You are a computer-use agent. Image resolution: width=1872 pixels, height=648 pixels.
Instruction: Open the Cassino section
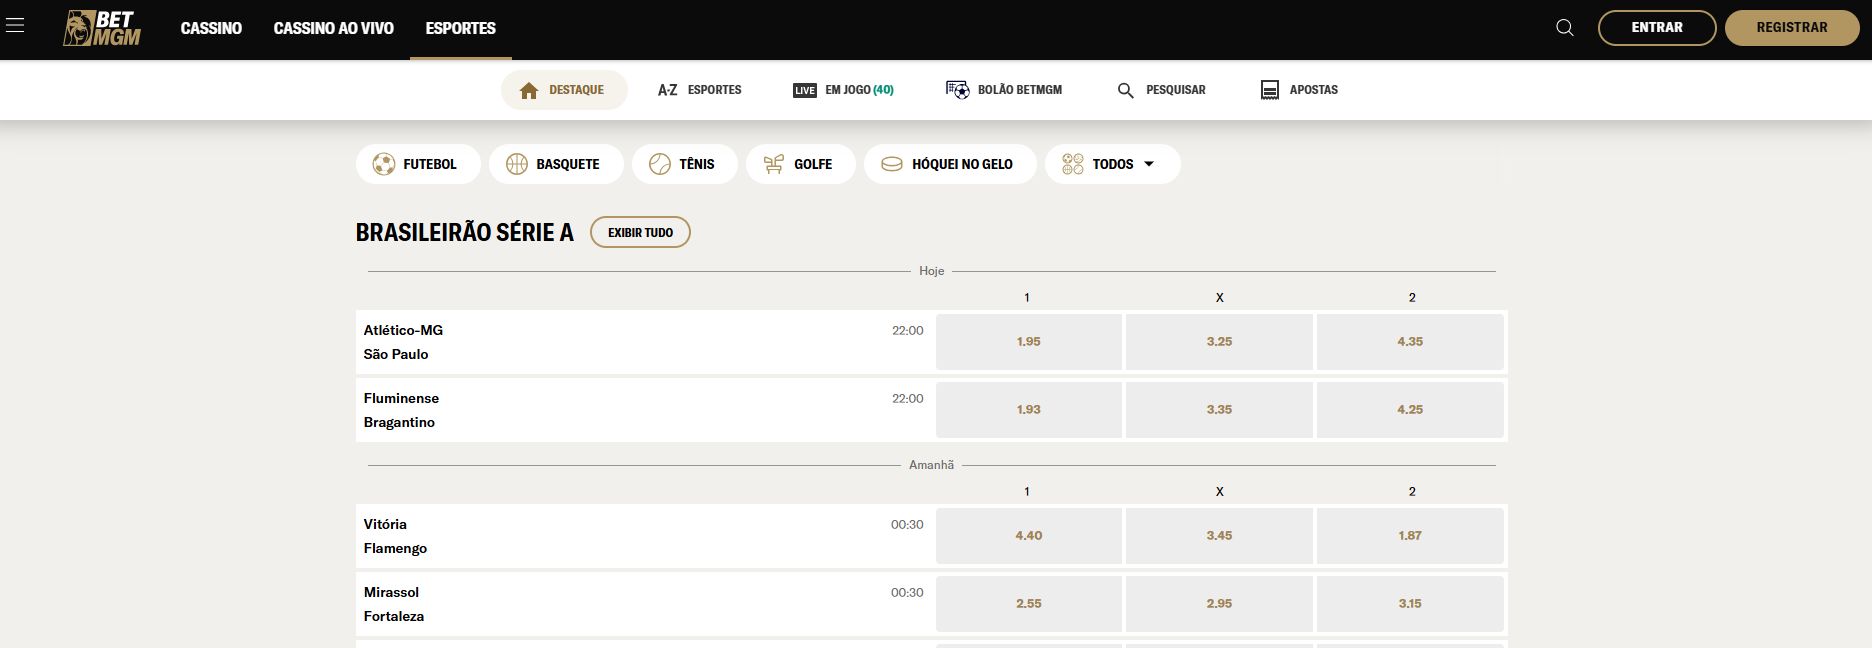pyautogui.click(x=211, y=28)
